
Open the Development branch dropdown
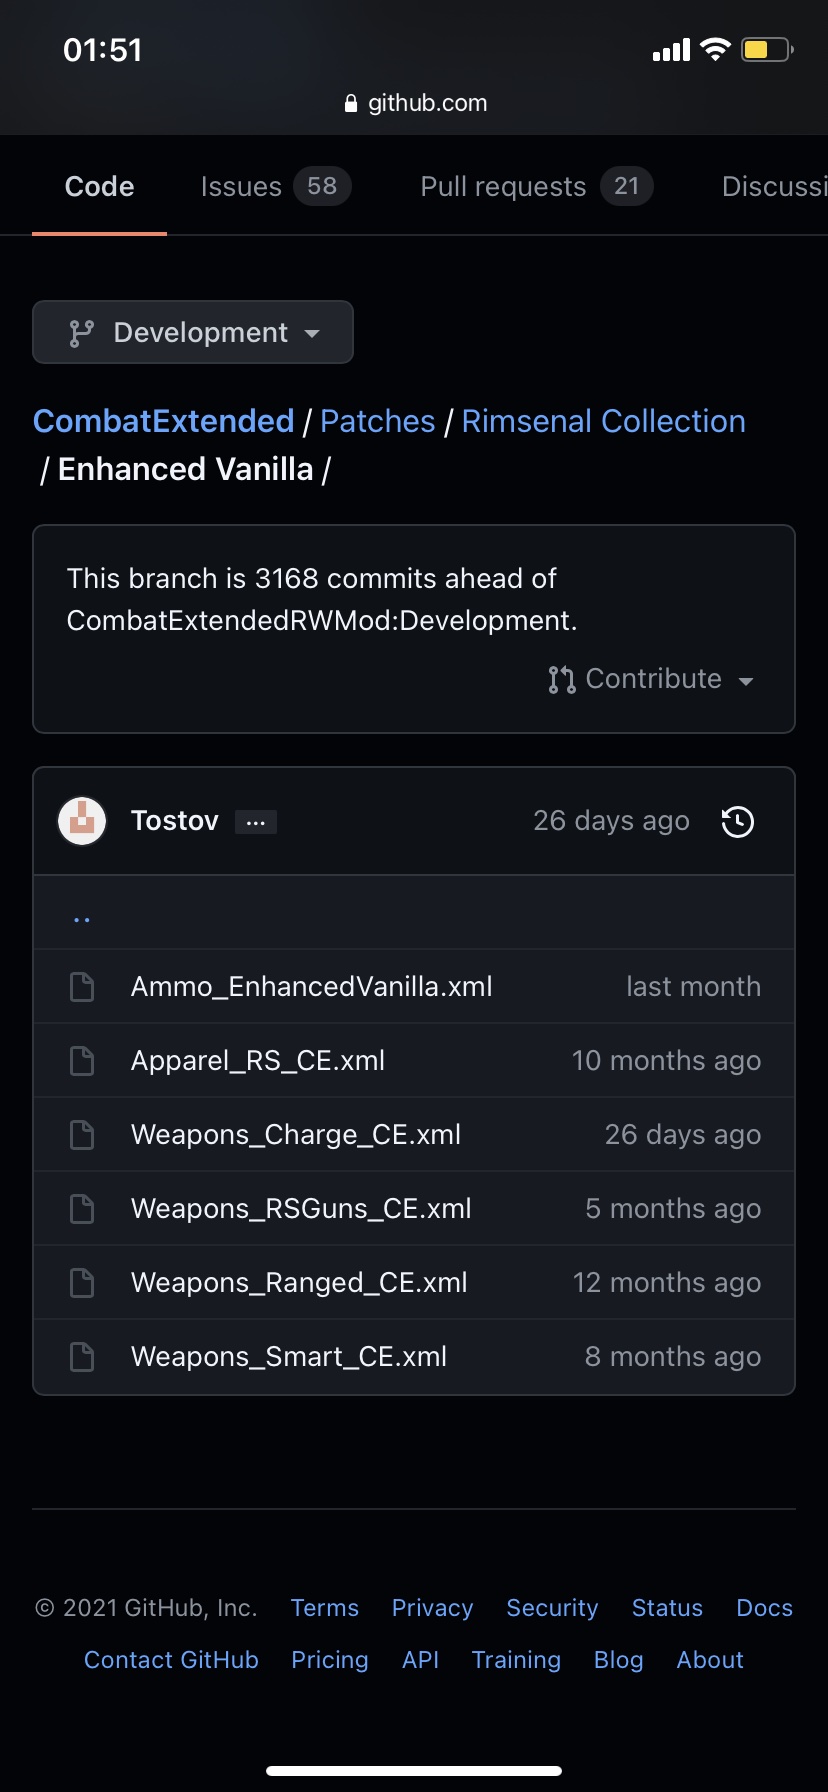point(193,332)
